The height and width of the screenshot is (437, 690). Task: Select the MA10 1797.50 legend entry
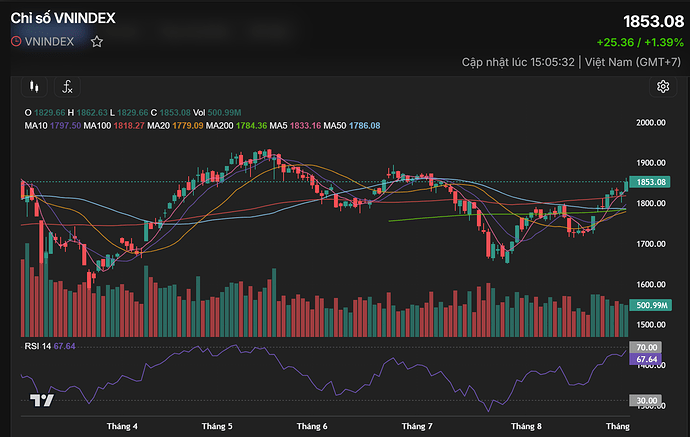(x=53, y=125)
